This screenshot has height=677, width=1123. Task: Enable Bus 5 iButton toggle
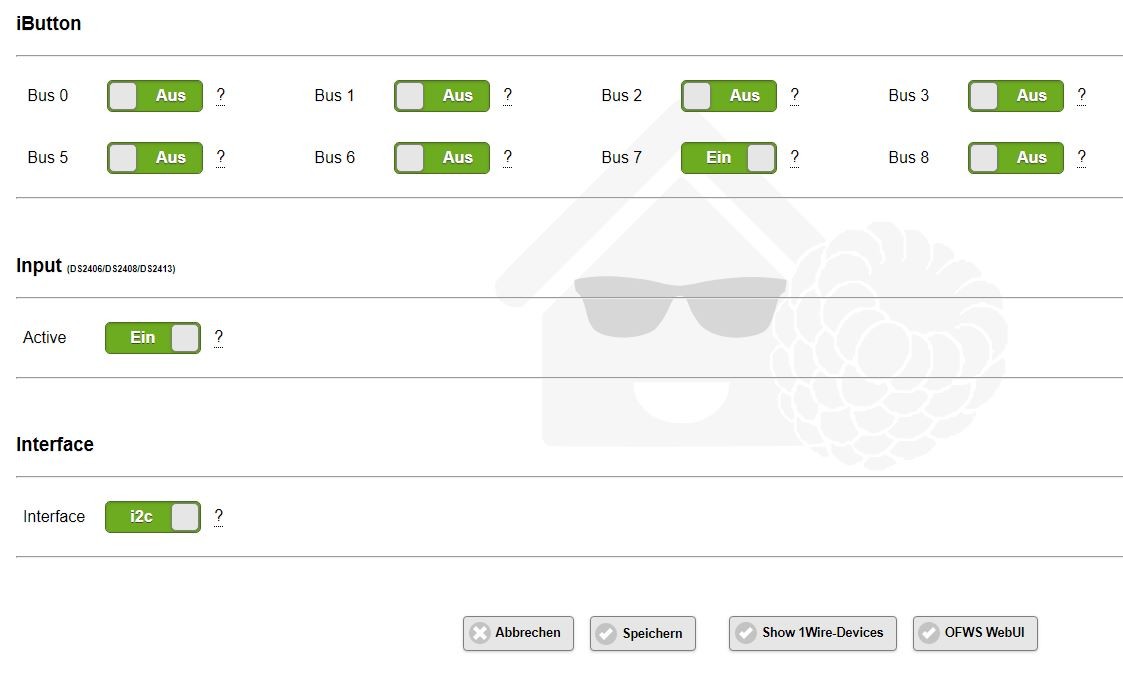(x=155, y=158)
